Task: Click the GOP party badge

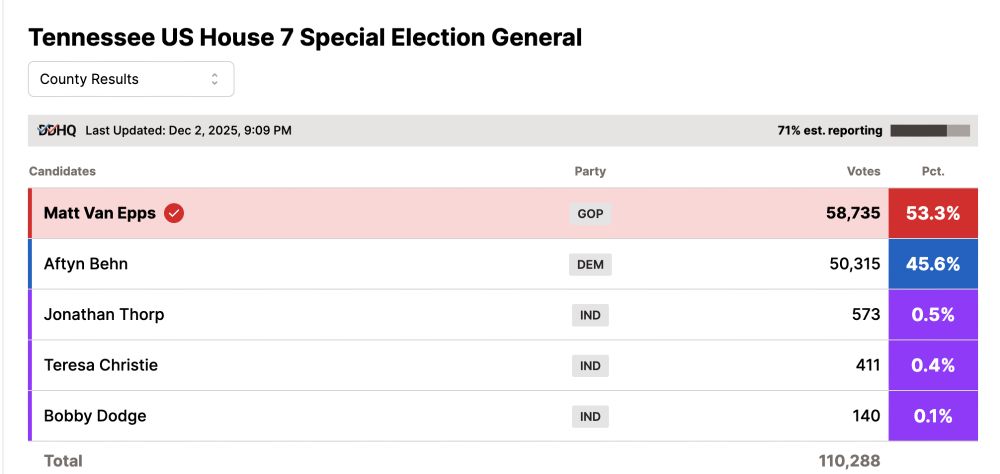Action: pos(591,213)
